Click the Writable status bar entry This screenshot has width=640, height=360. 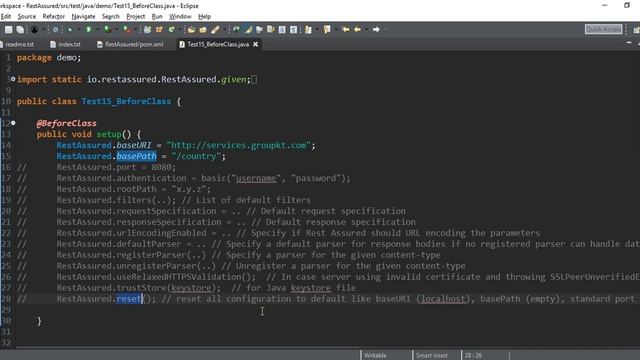coord(375,356)
